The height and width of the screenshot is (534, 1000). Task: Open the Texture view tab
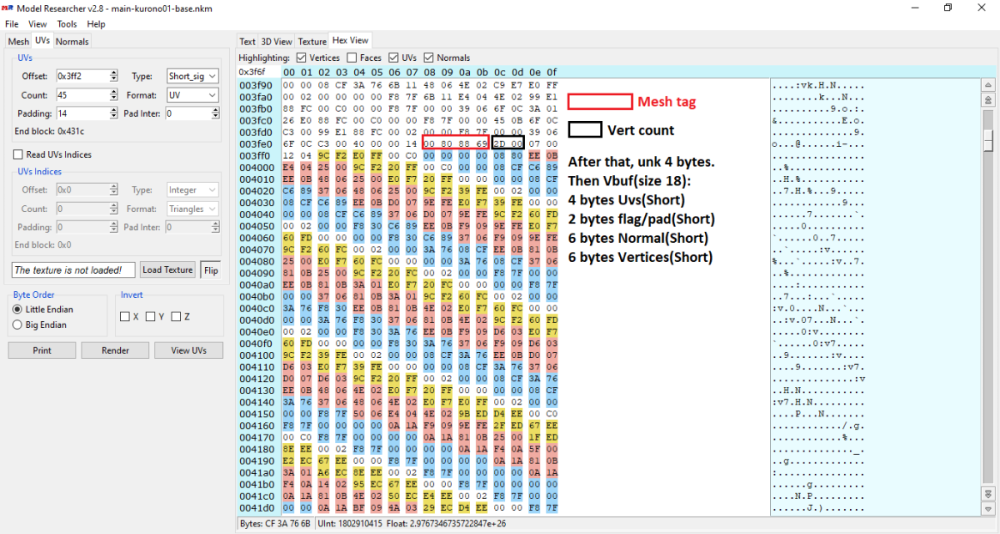312,41
